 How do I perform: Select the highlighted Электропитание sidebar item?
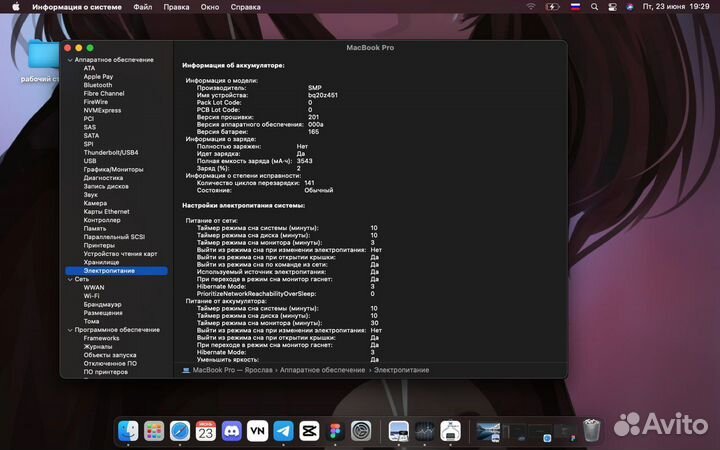116,271
